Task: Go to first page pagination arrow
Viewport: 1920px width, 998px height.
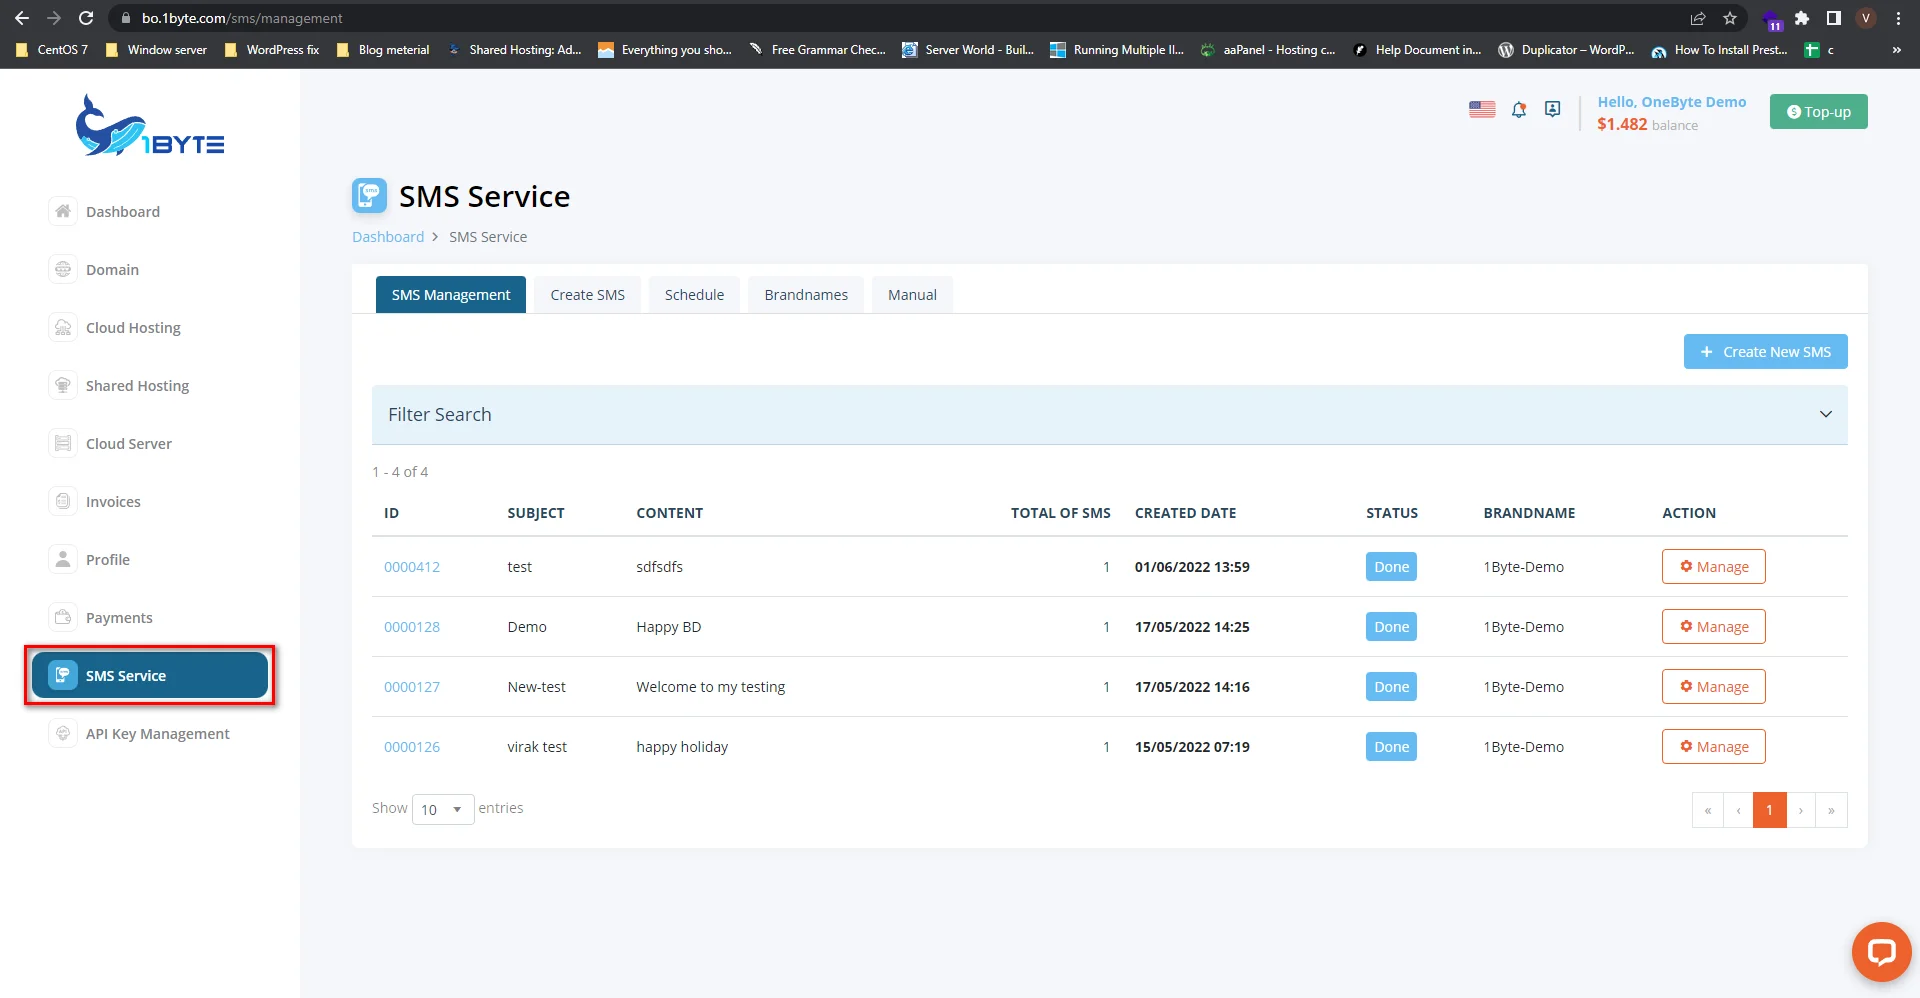Action: [x=1708, y=809]
